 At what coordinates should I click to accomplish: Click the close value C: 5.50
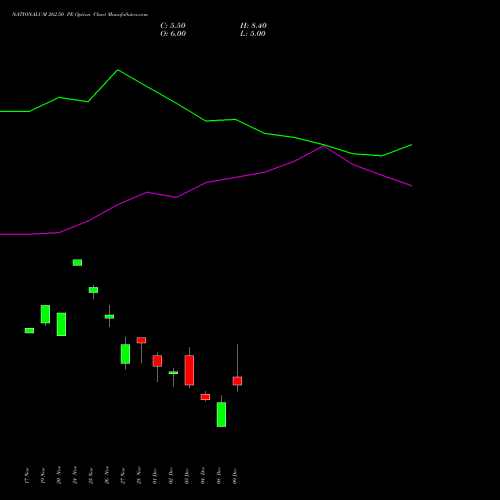(x=173, y=26)
